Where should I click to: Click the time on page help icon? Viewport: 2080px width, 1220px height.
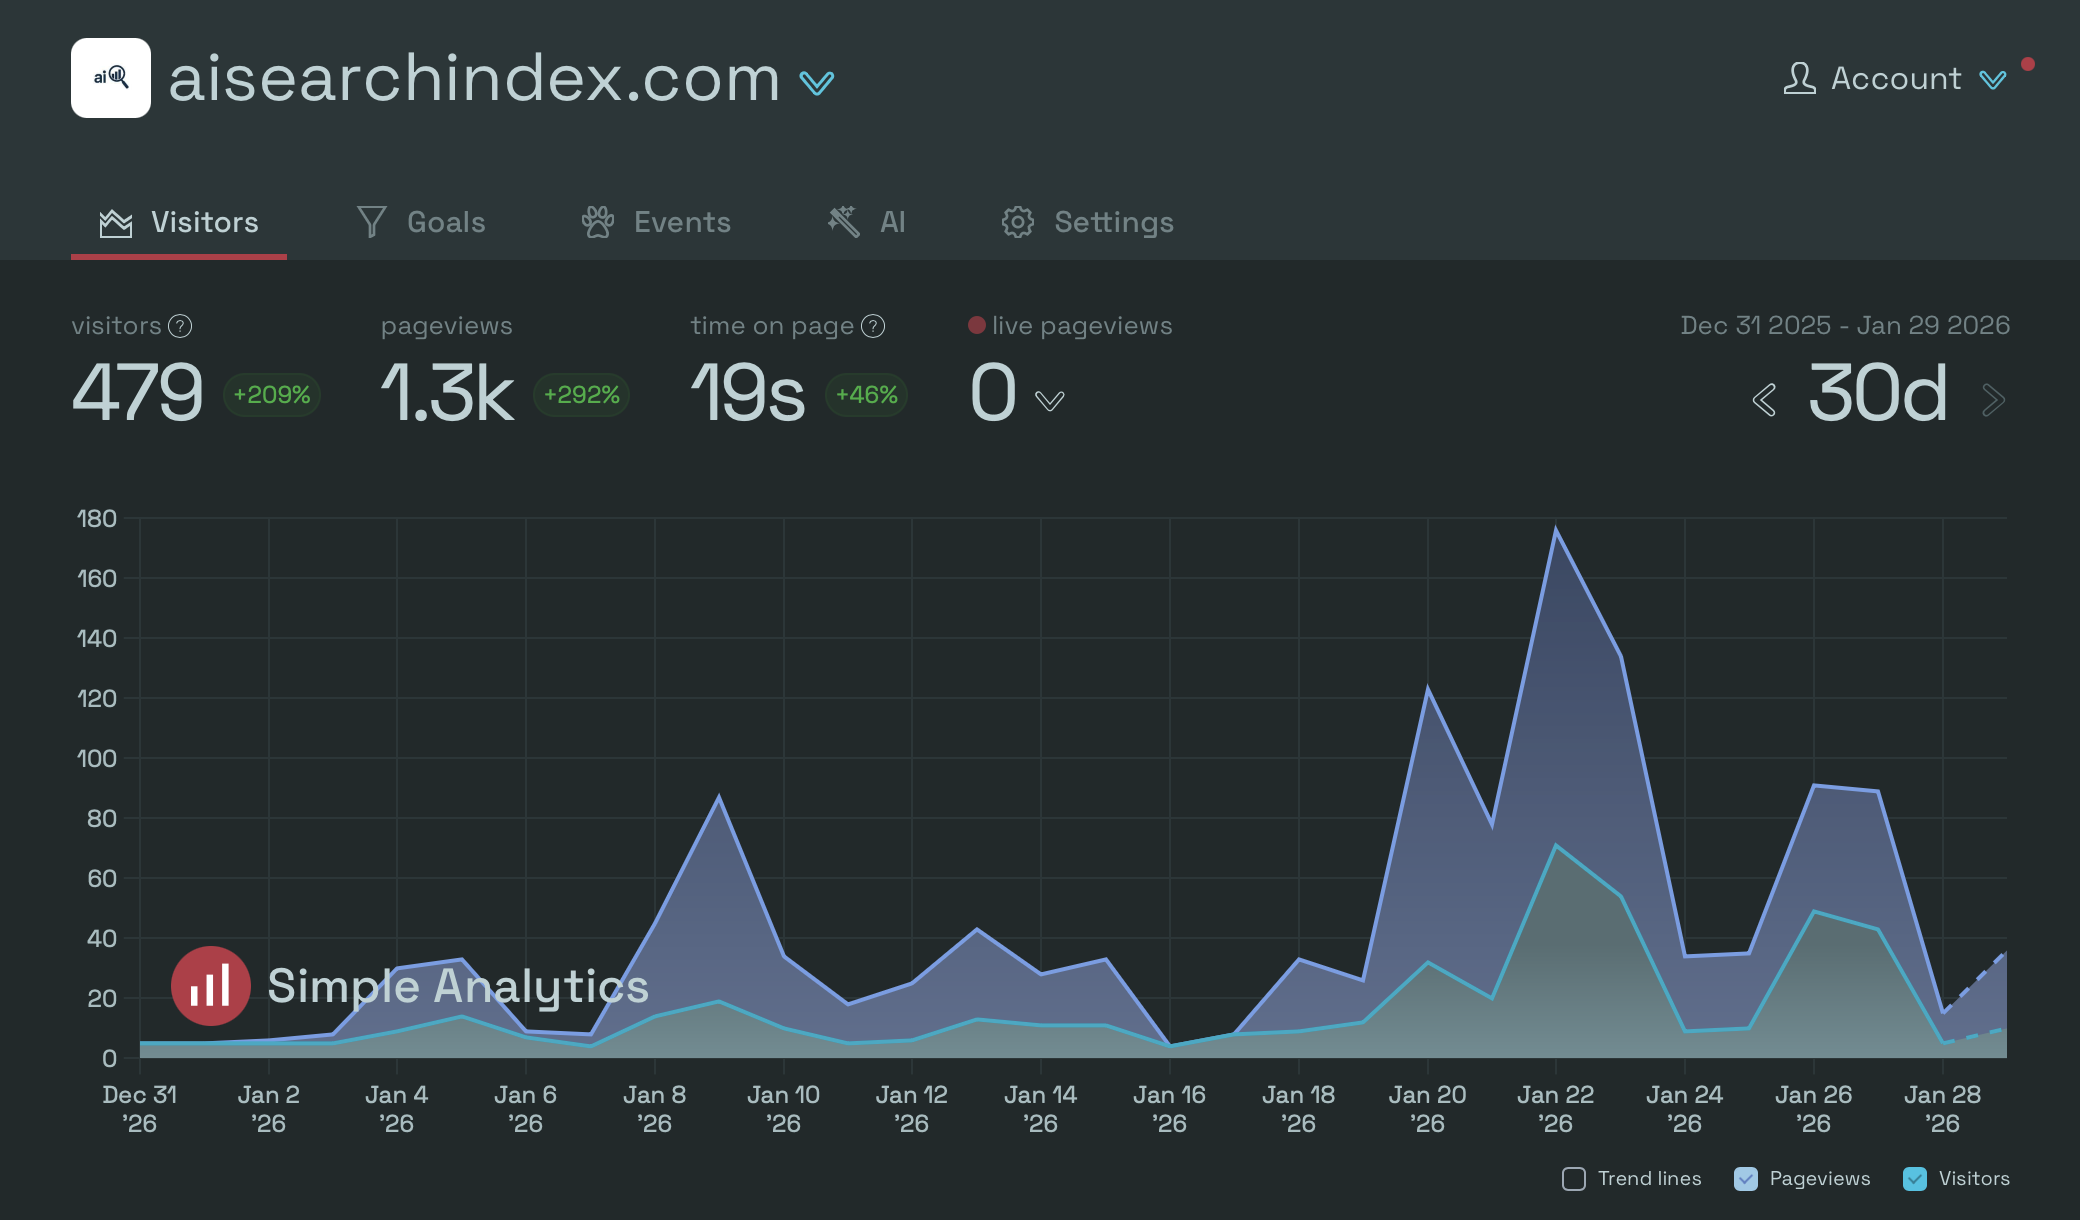[872, 325]
